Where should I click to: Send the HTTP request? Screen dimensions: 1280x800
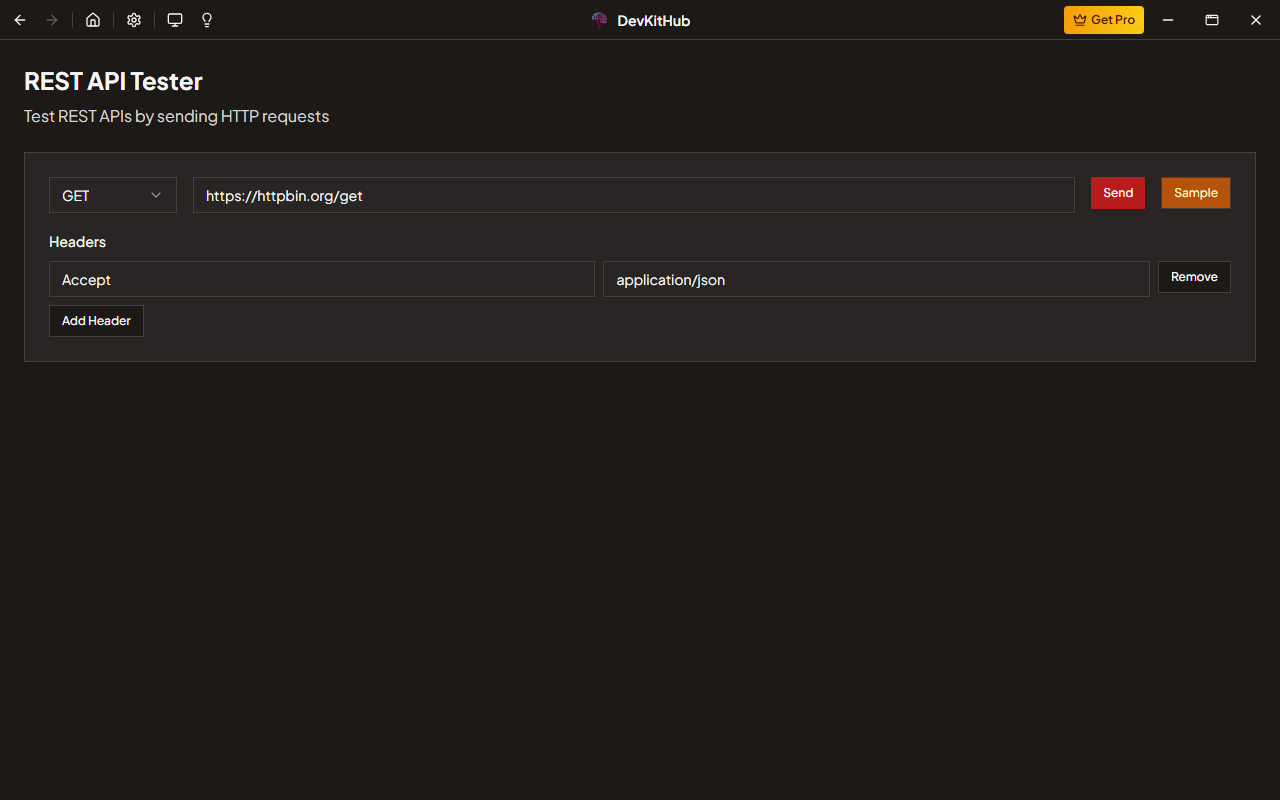(x=1118, y=193)
